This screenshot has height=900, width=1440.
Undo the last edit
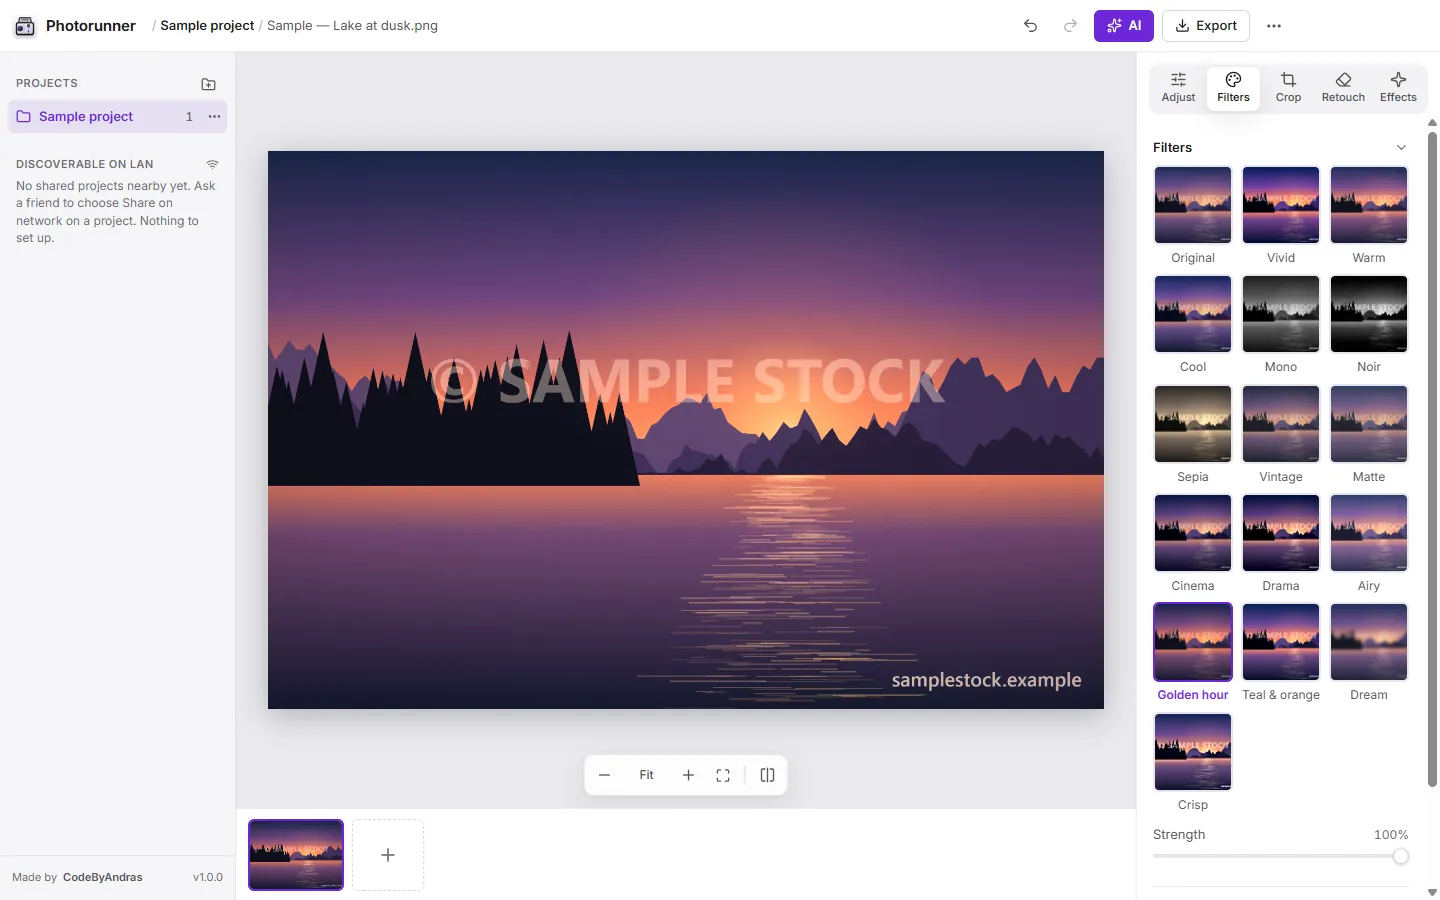1030,26
